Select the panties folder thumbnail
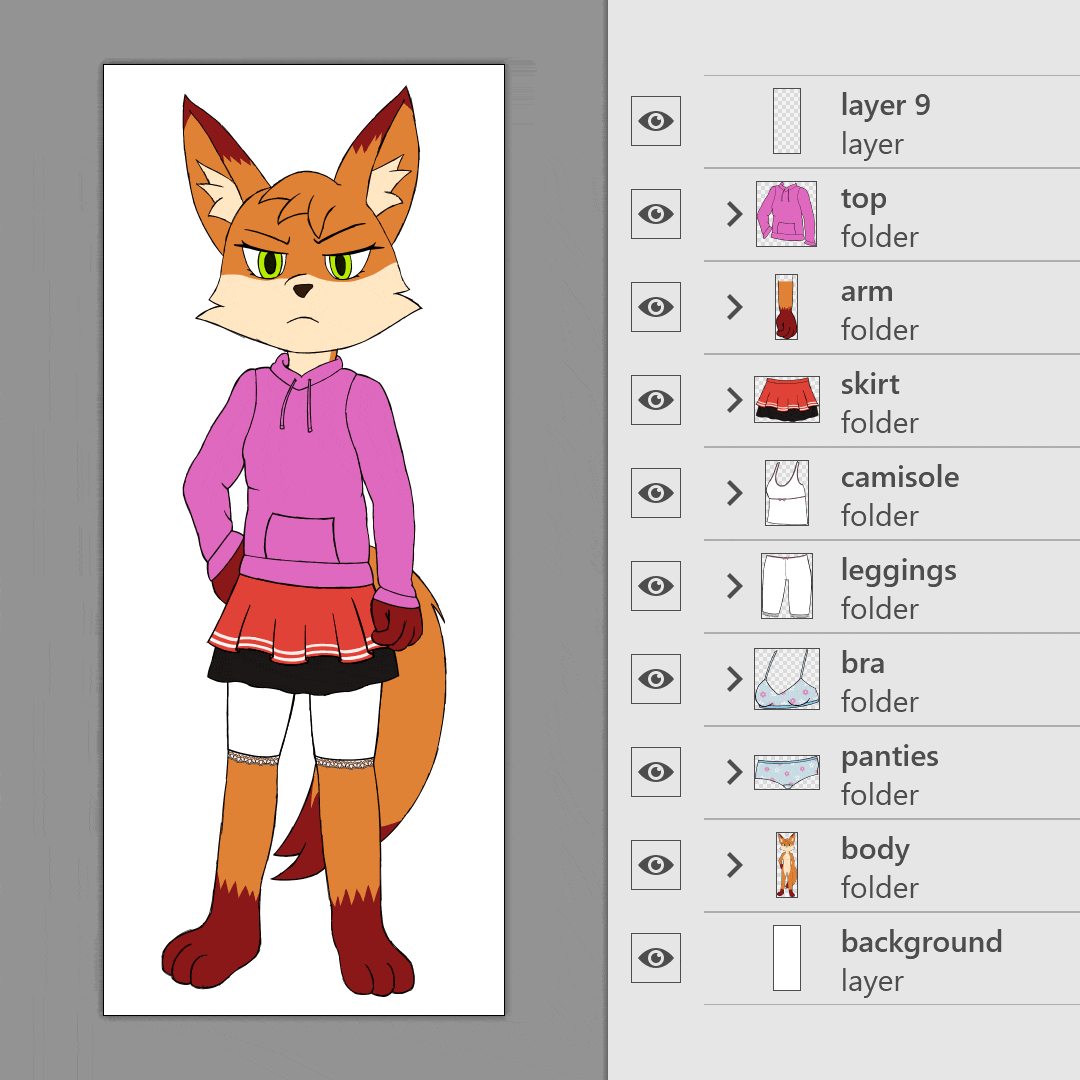The image size is (1080, 1080). [787, 772]
